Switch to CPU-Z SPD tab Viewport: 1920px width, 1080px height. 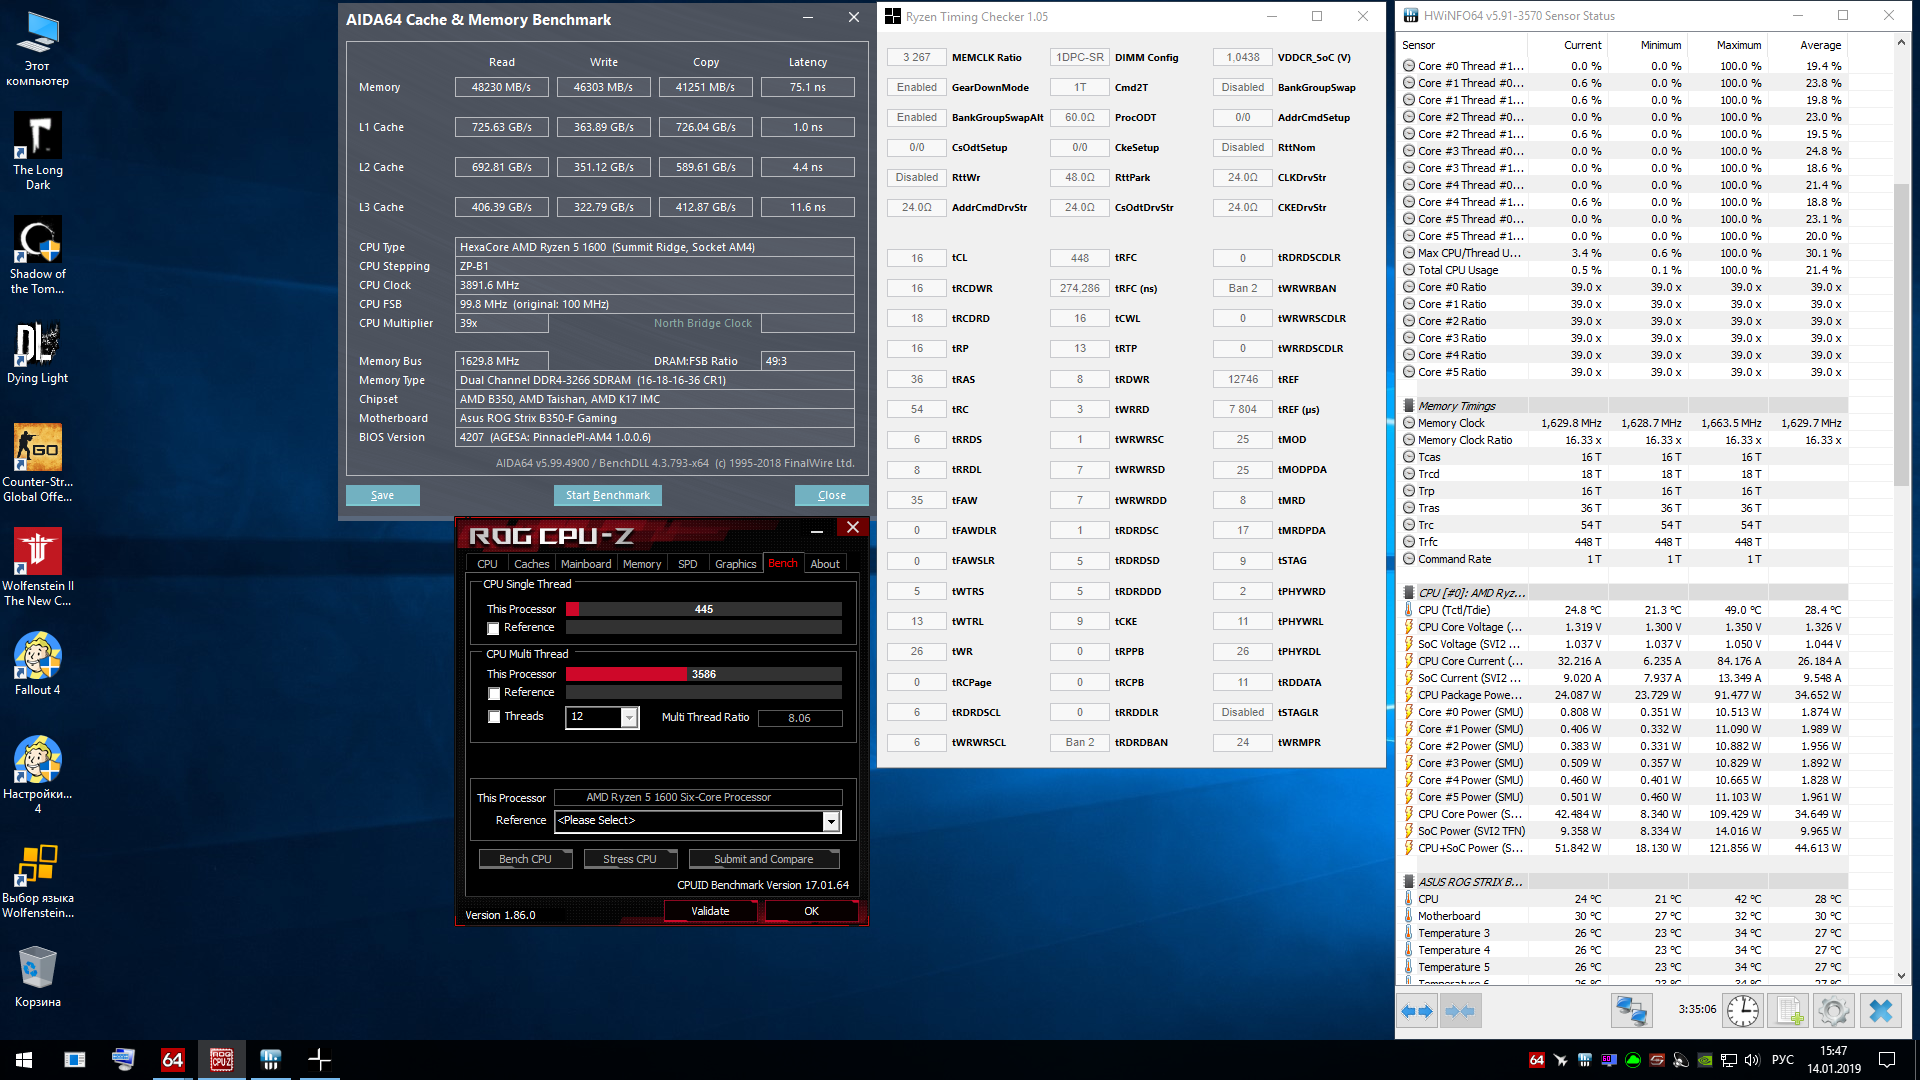[687, 564]
